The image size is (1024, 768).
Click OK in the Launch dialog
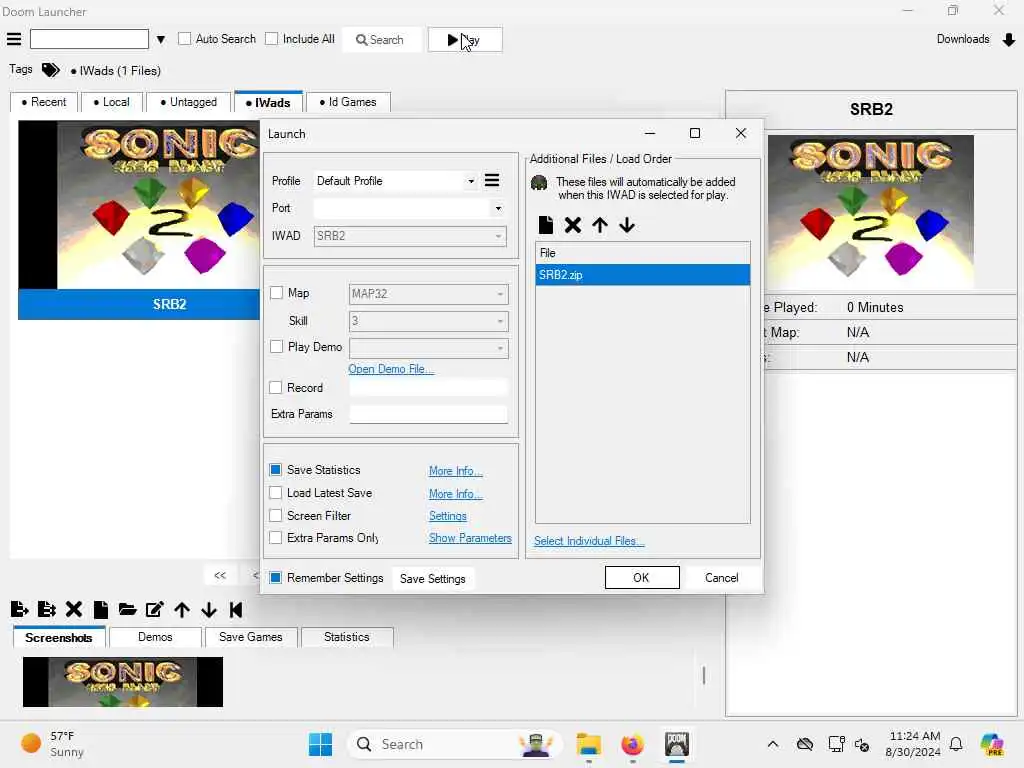pos(642,577)
